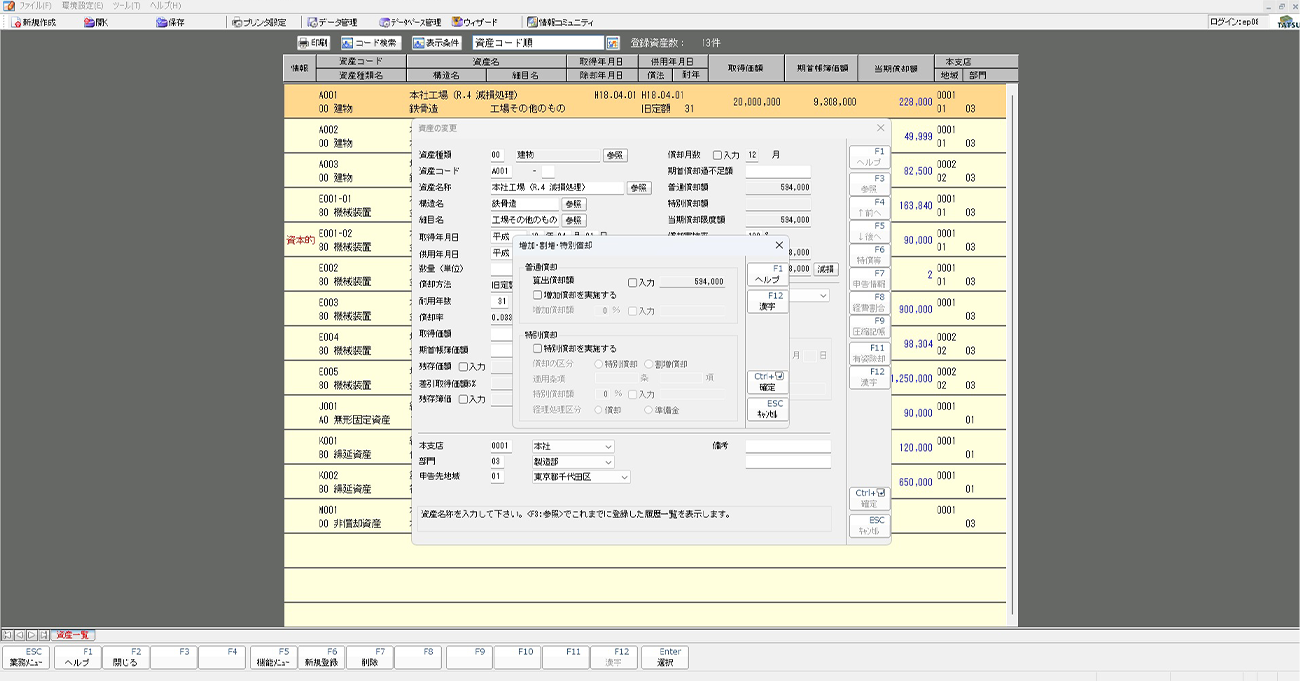Tick the 入力 checkbox beside 算出償却額

633,283
